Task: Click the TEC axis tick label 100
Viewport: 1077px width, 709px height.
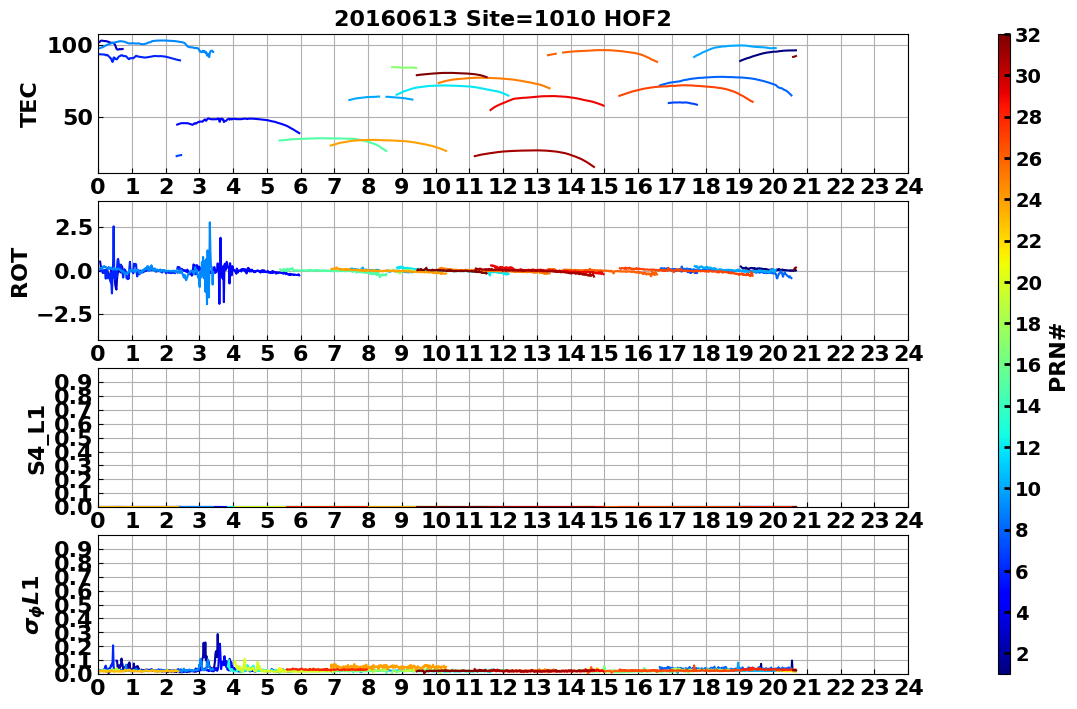Action: point(69,46)
